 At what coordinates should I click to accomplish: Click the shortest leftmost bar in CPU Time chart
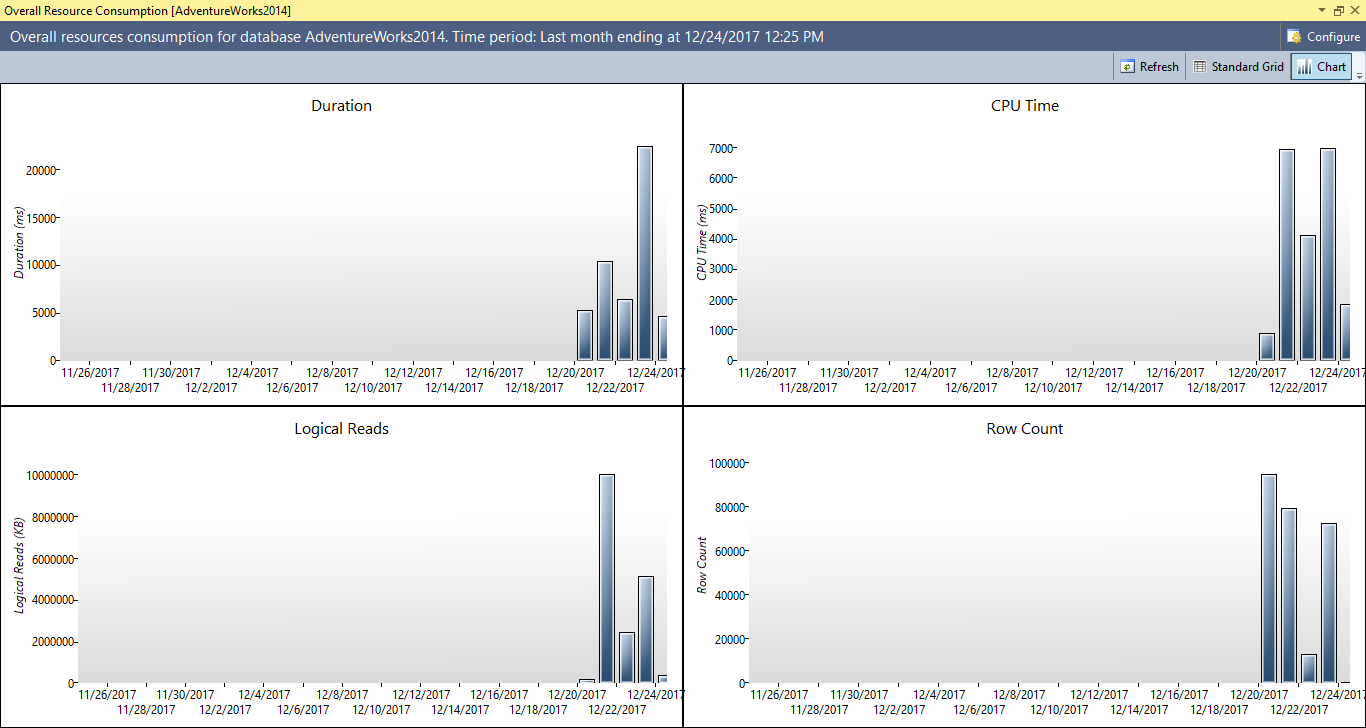pyautogui.click(x=1267, y=347)
